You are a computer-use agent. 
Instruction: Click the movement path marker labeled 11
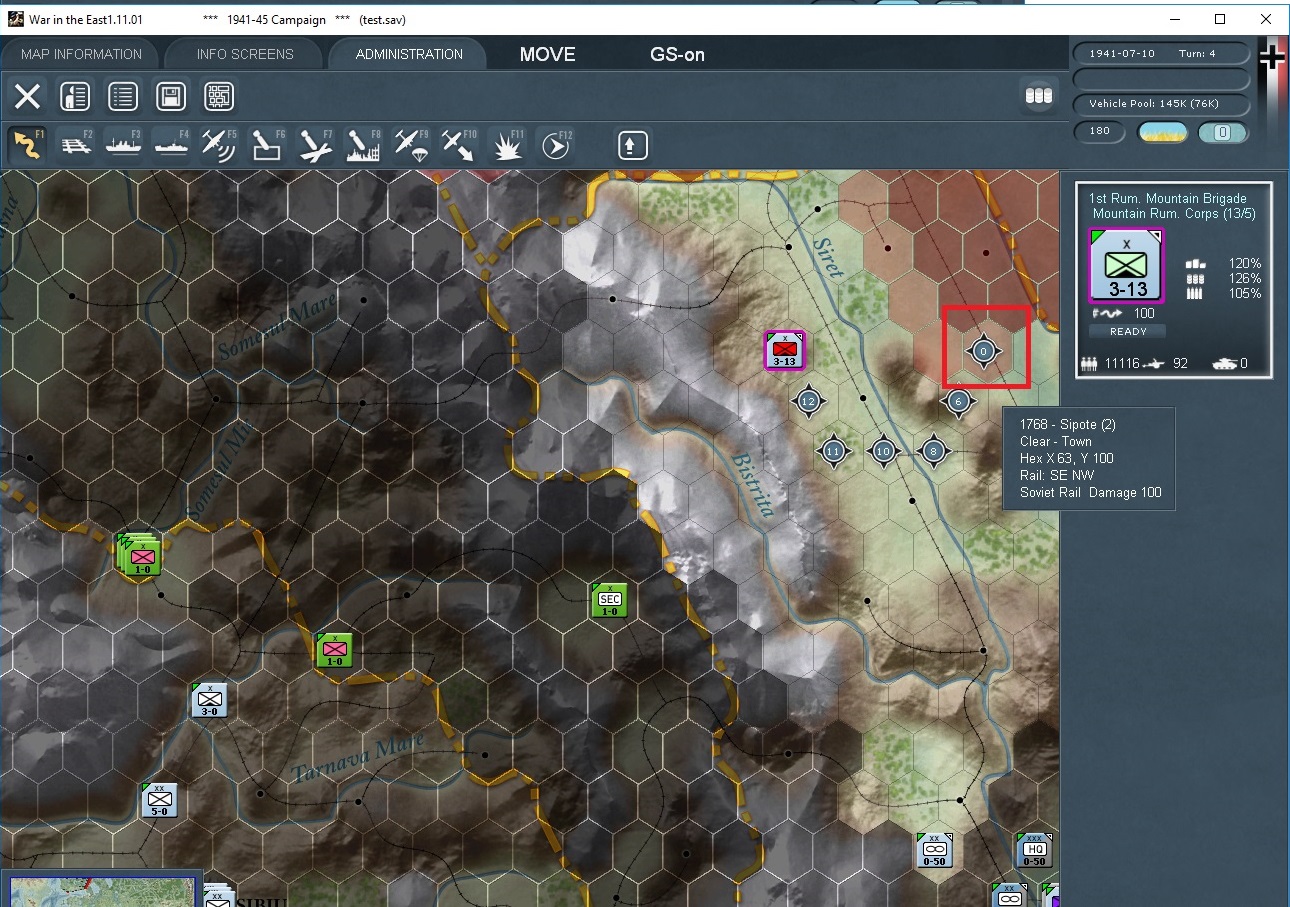coord(834,451)
